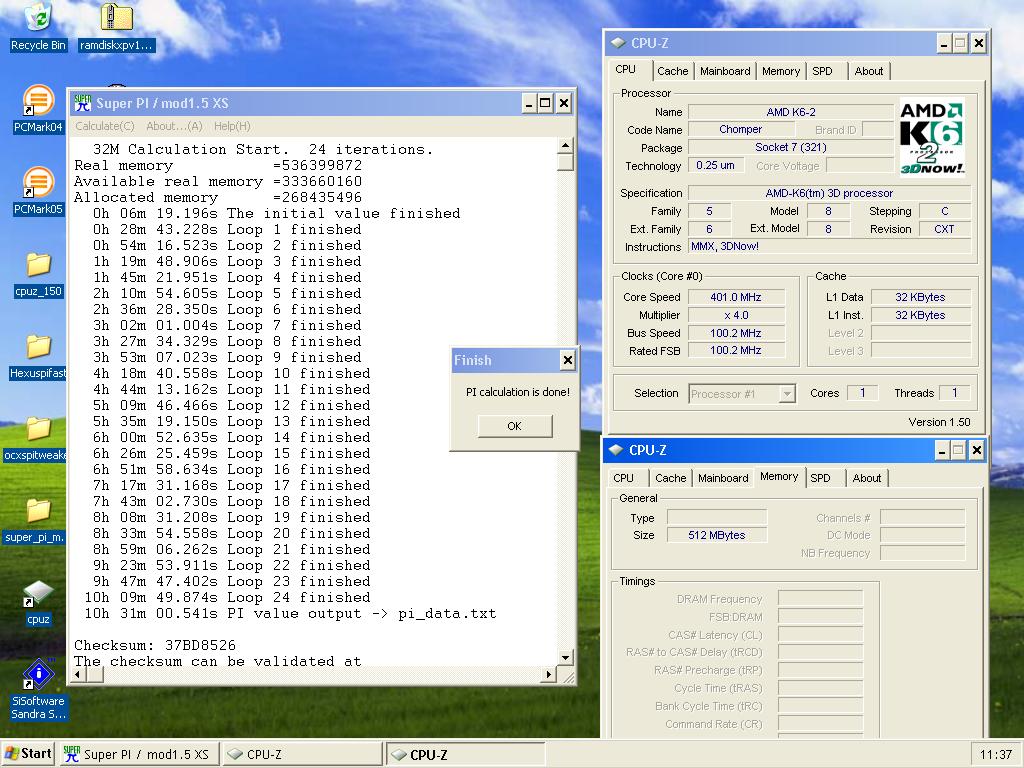Click the lower CPU-Z window title icon
Screen dimensions: 1024x768
point(615,450)
